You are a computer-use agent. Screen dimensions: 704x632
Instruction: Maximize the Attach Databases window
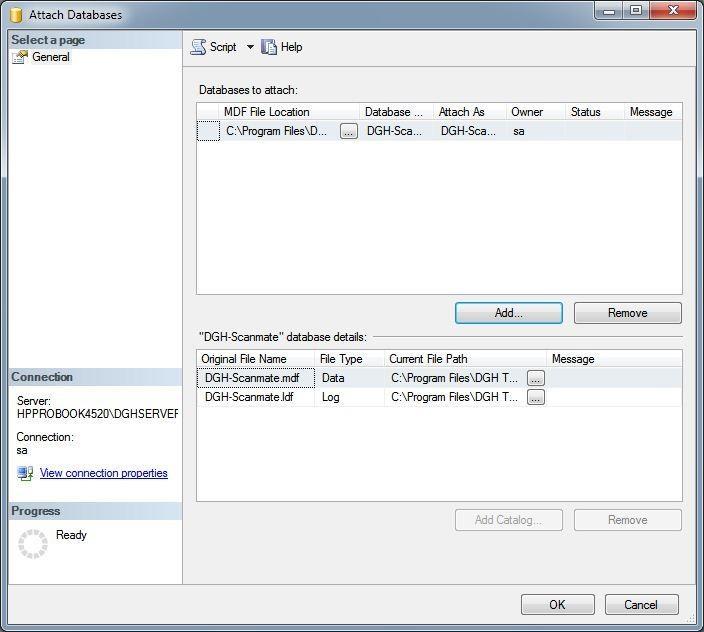click(636, 11)
